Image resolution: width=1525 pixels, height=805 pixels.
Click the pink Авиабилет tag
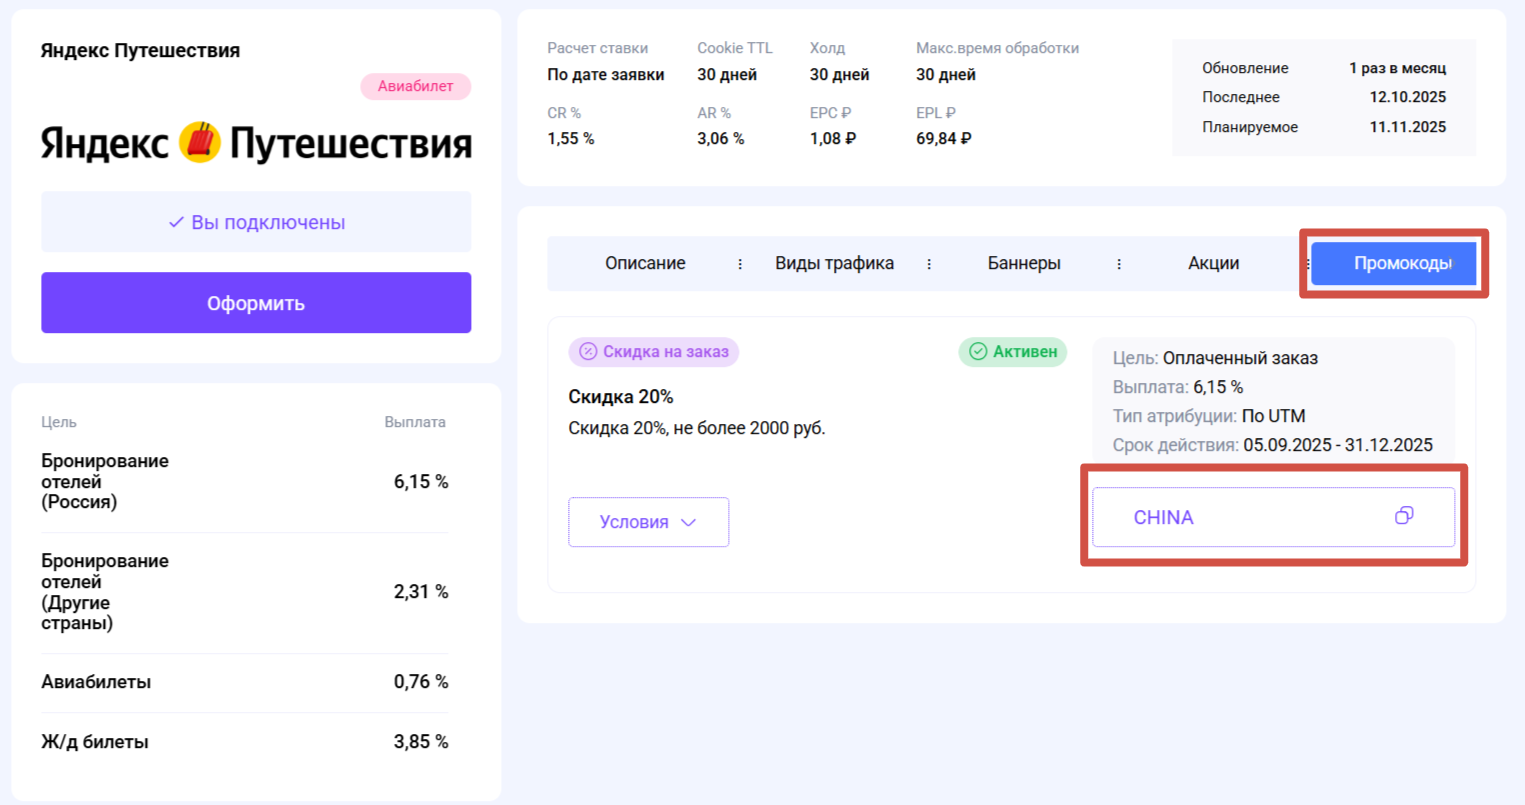415,87
